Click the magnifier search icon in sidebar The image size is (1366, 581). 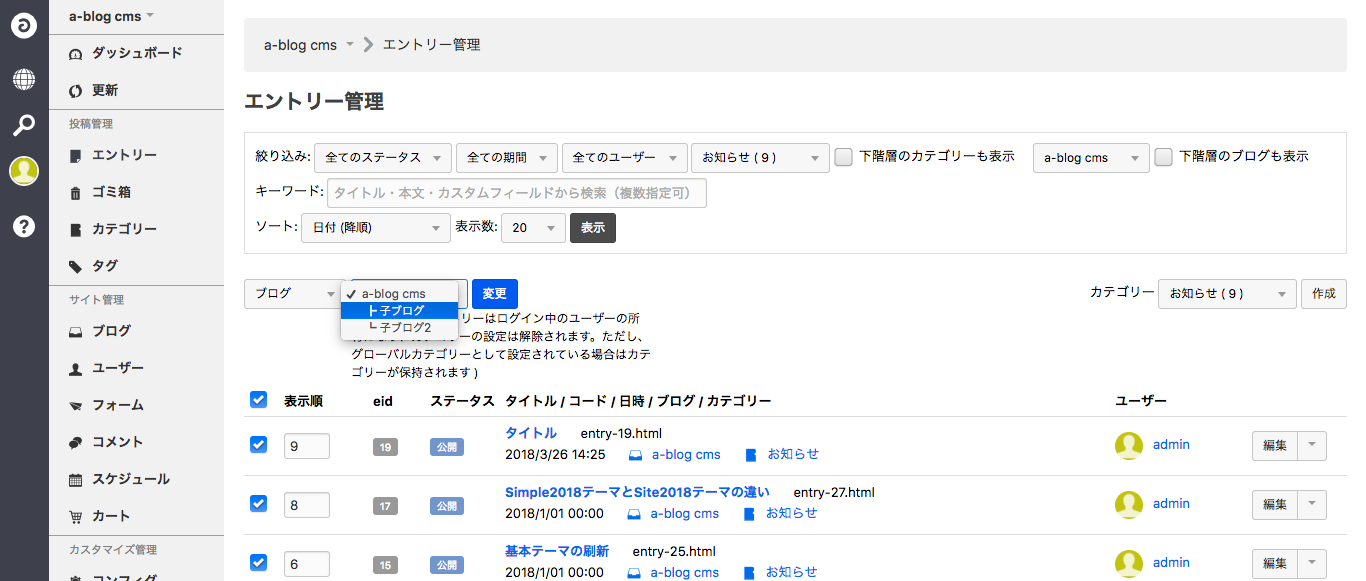(x=24, y=125)
